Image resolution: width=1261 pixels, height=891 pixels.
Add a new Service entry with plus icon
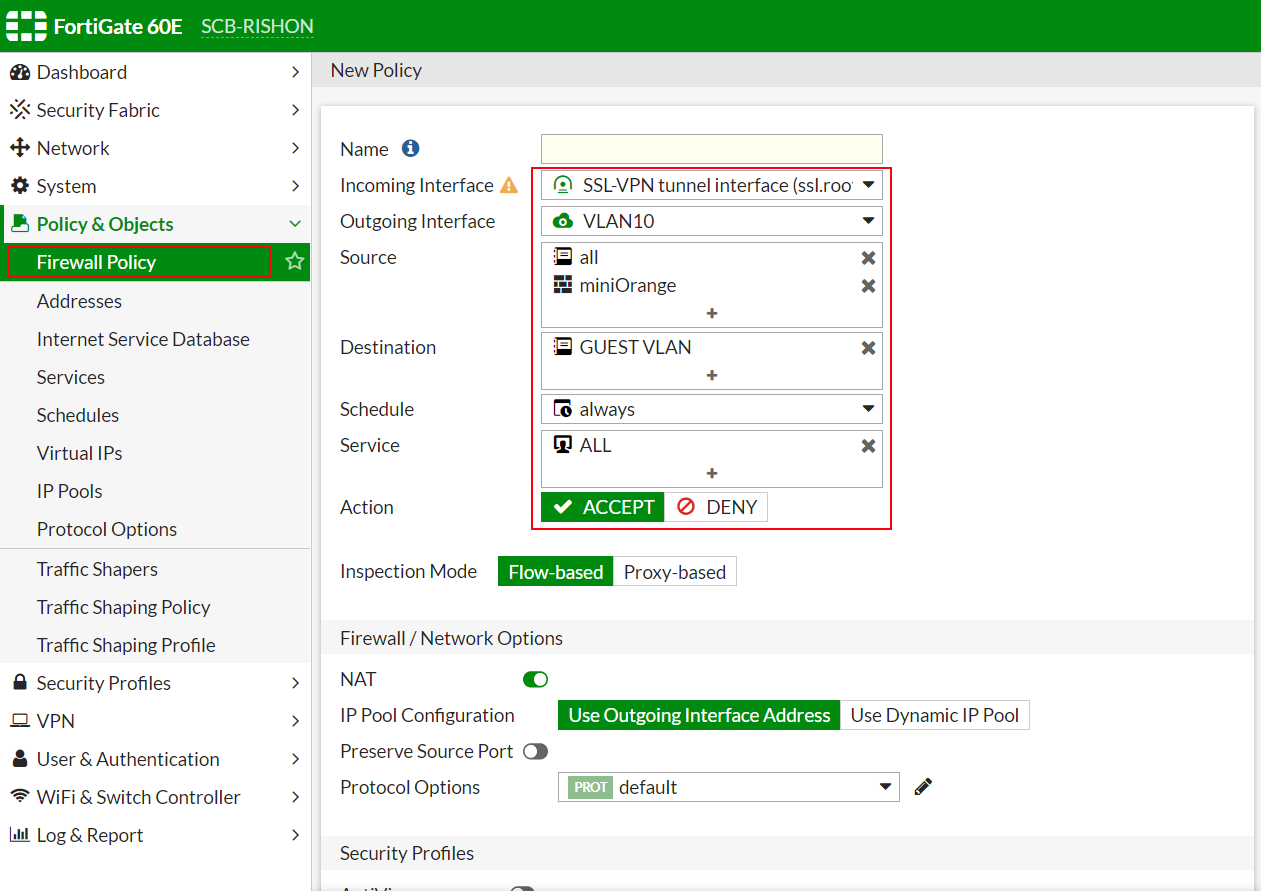(x=711, y=473)
